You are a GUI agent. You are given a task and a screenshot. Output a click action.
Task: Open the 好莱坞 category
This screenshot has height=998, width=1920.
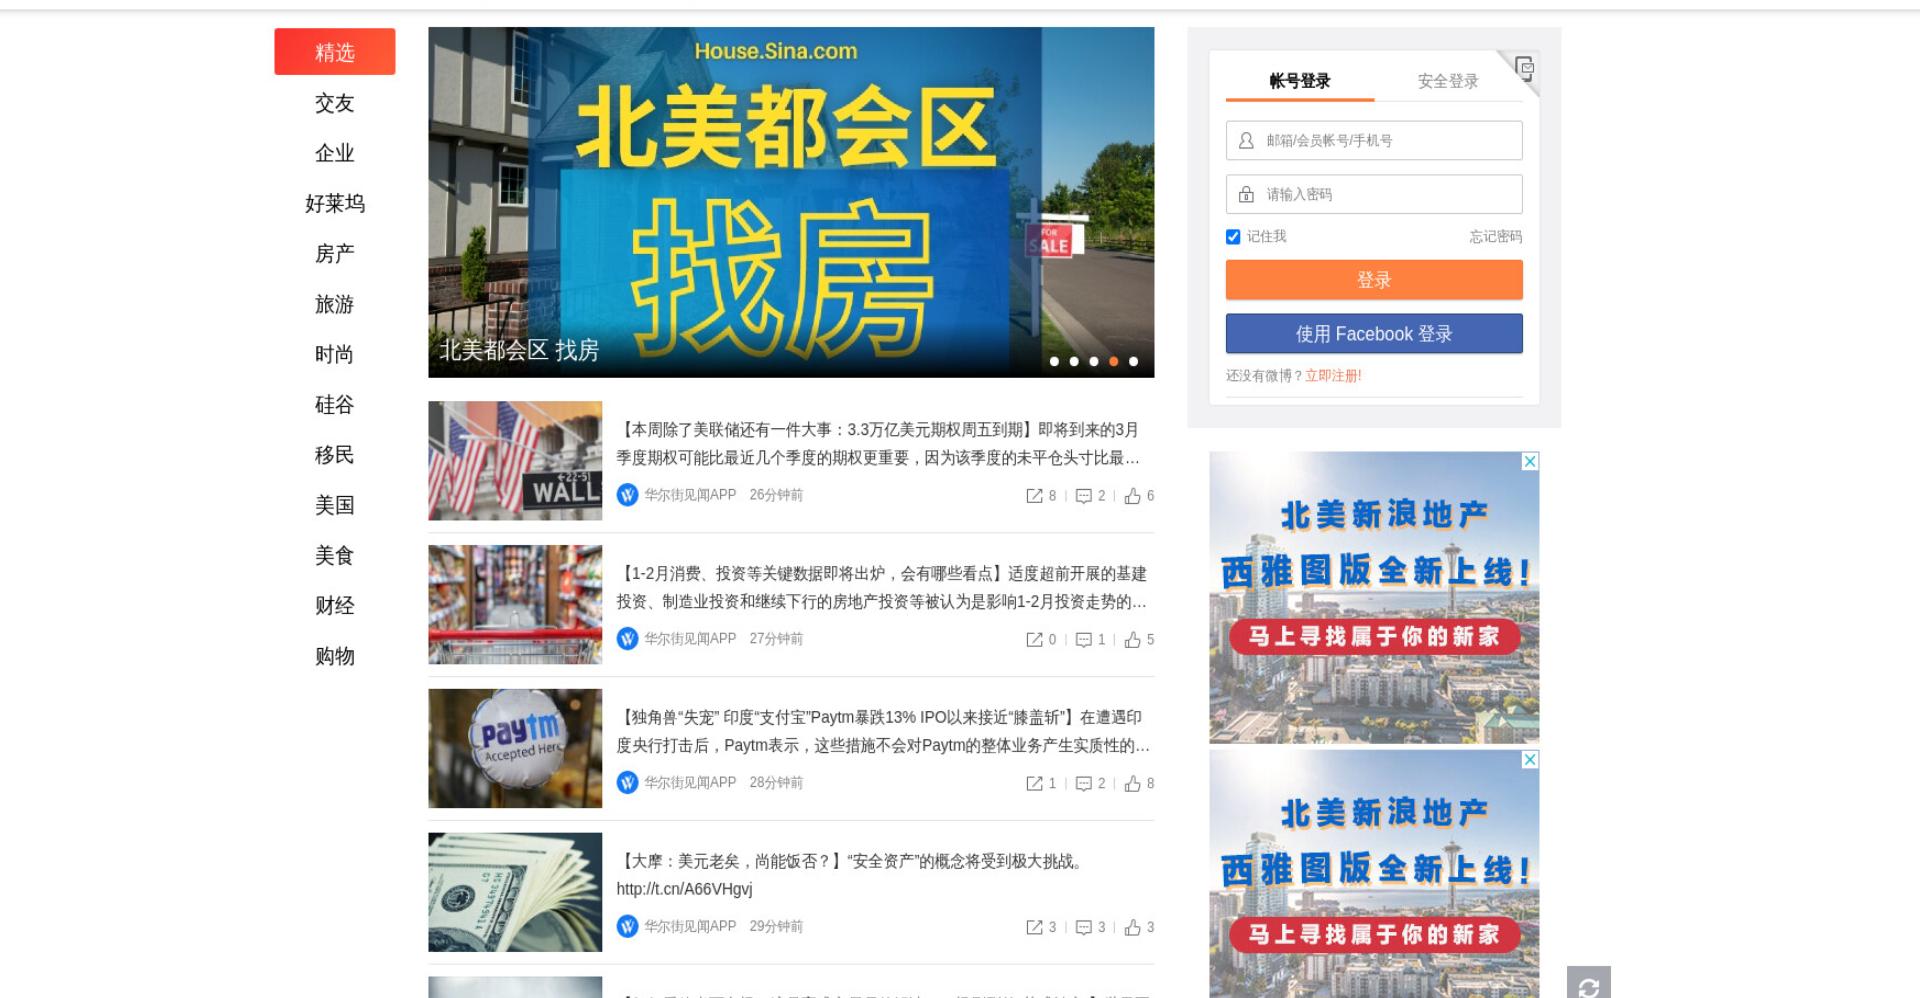coord(335,204)
